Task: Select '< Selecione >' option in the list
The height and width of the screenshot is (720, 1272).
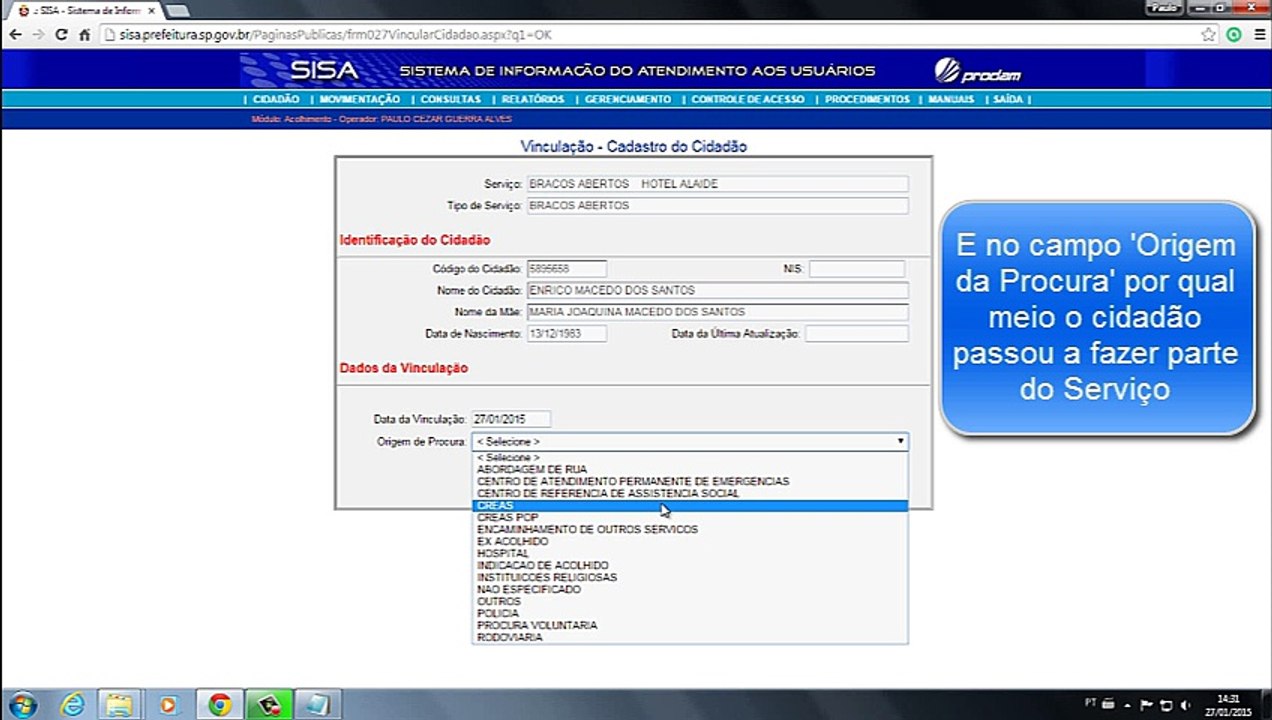Action: [690, 458]
